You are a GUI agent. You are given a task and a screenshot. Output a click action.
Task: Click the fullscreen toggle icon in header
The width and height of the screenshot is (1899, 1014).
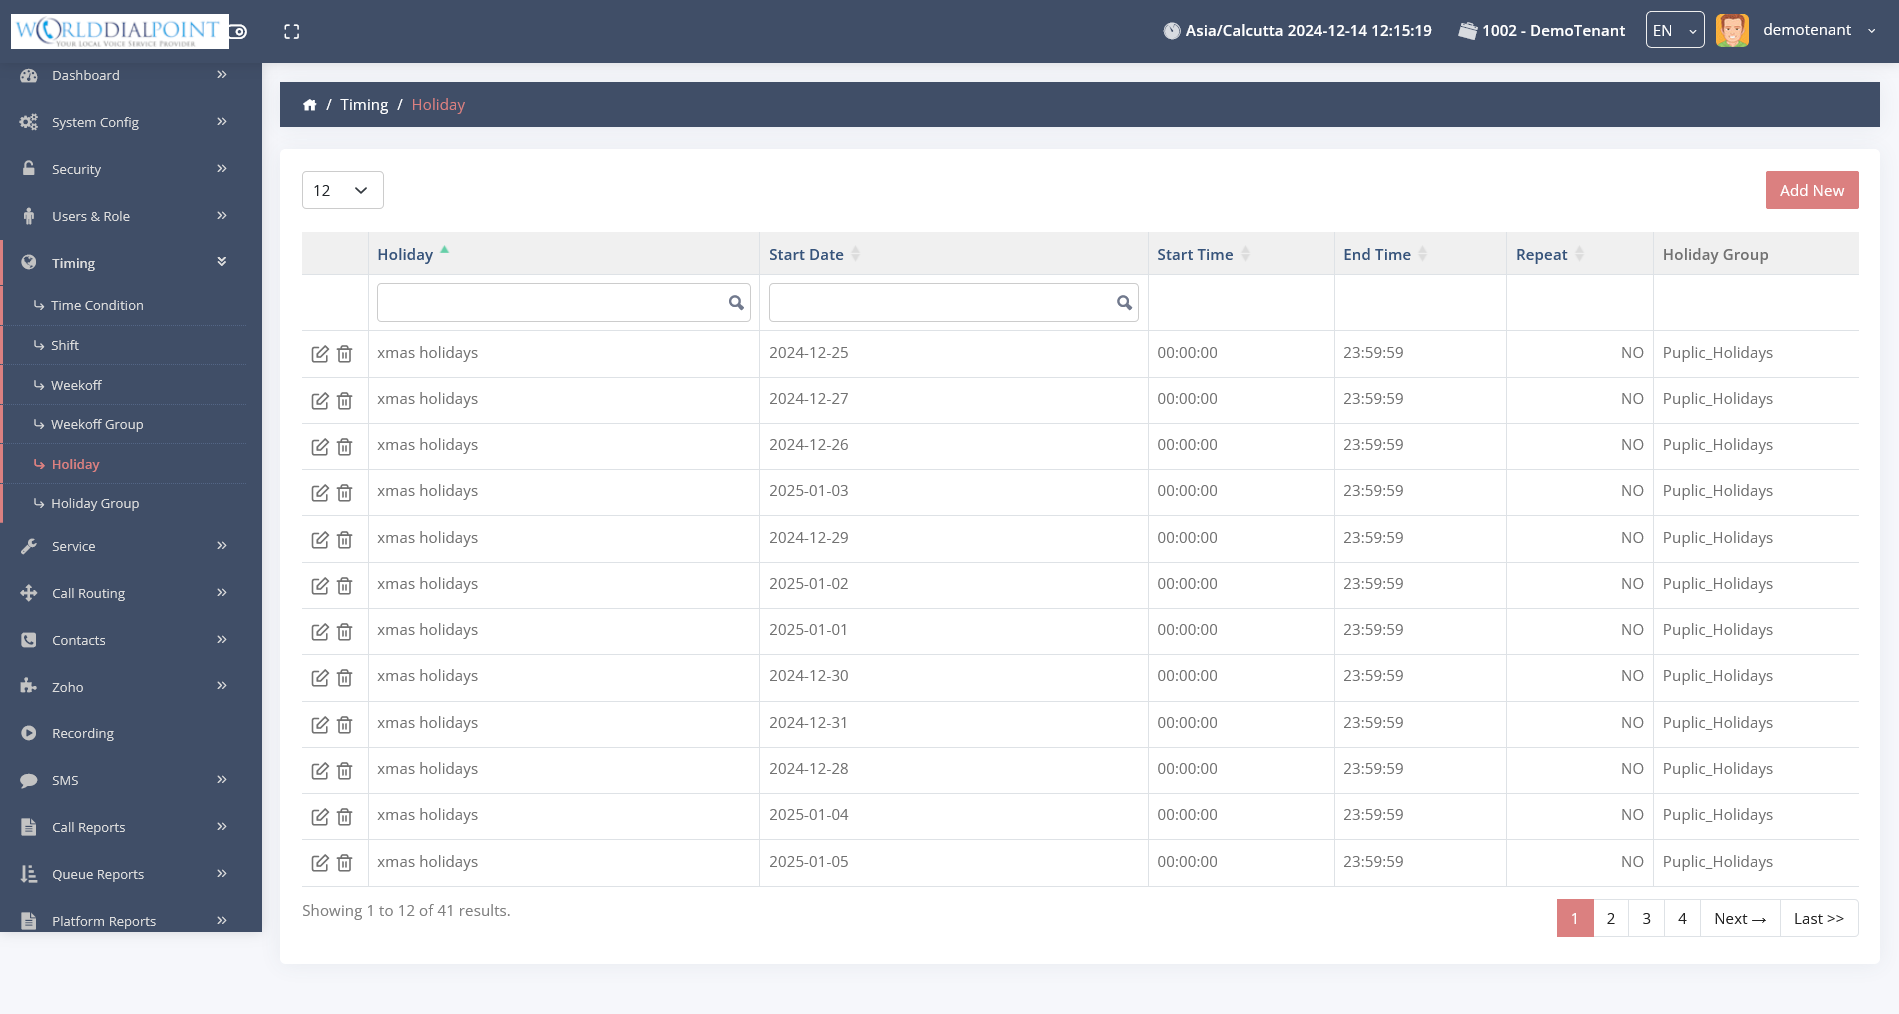(292, 32)
